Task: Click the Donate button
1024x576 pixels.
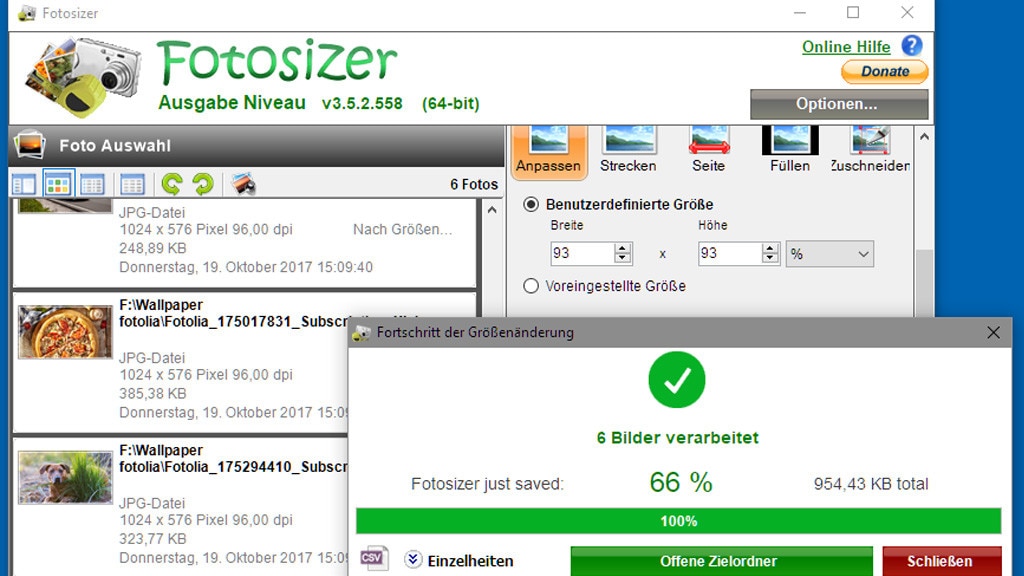Action: pyautogui.click(x=884, y=71)
